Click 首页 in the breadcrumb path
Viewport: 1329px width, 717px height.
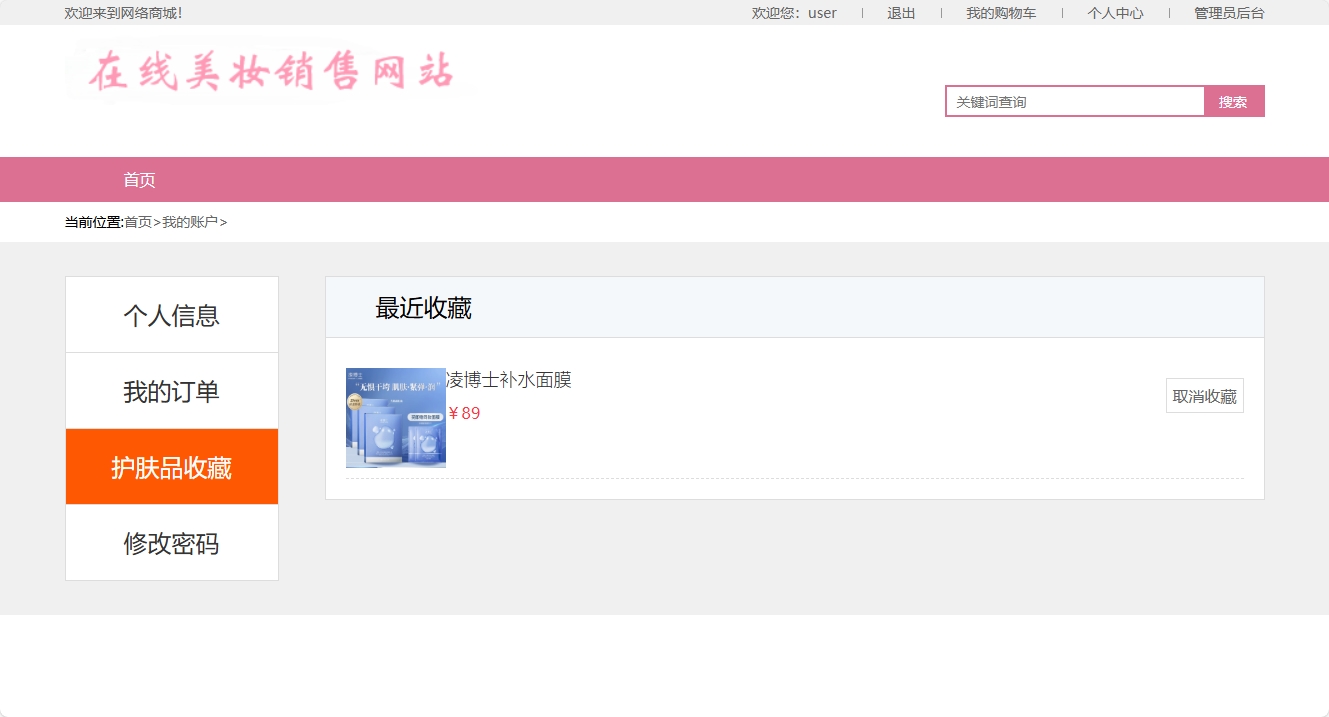138,222
